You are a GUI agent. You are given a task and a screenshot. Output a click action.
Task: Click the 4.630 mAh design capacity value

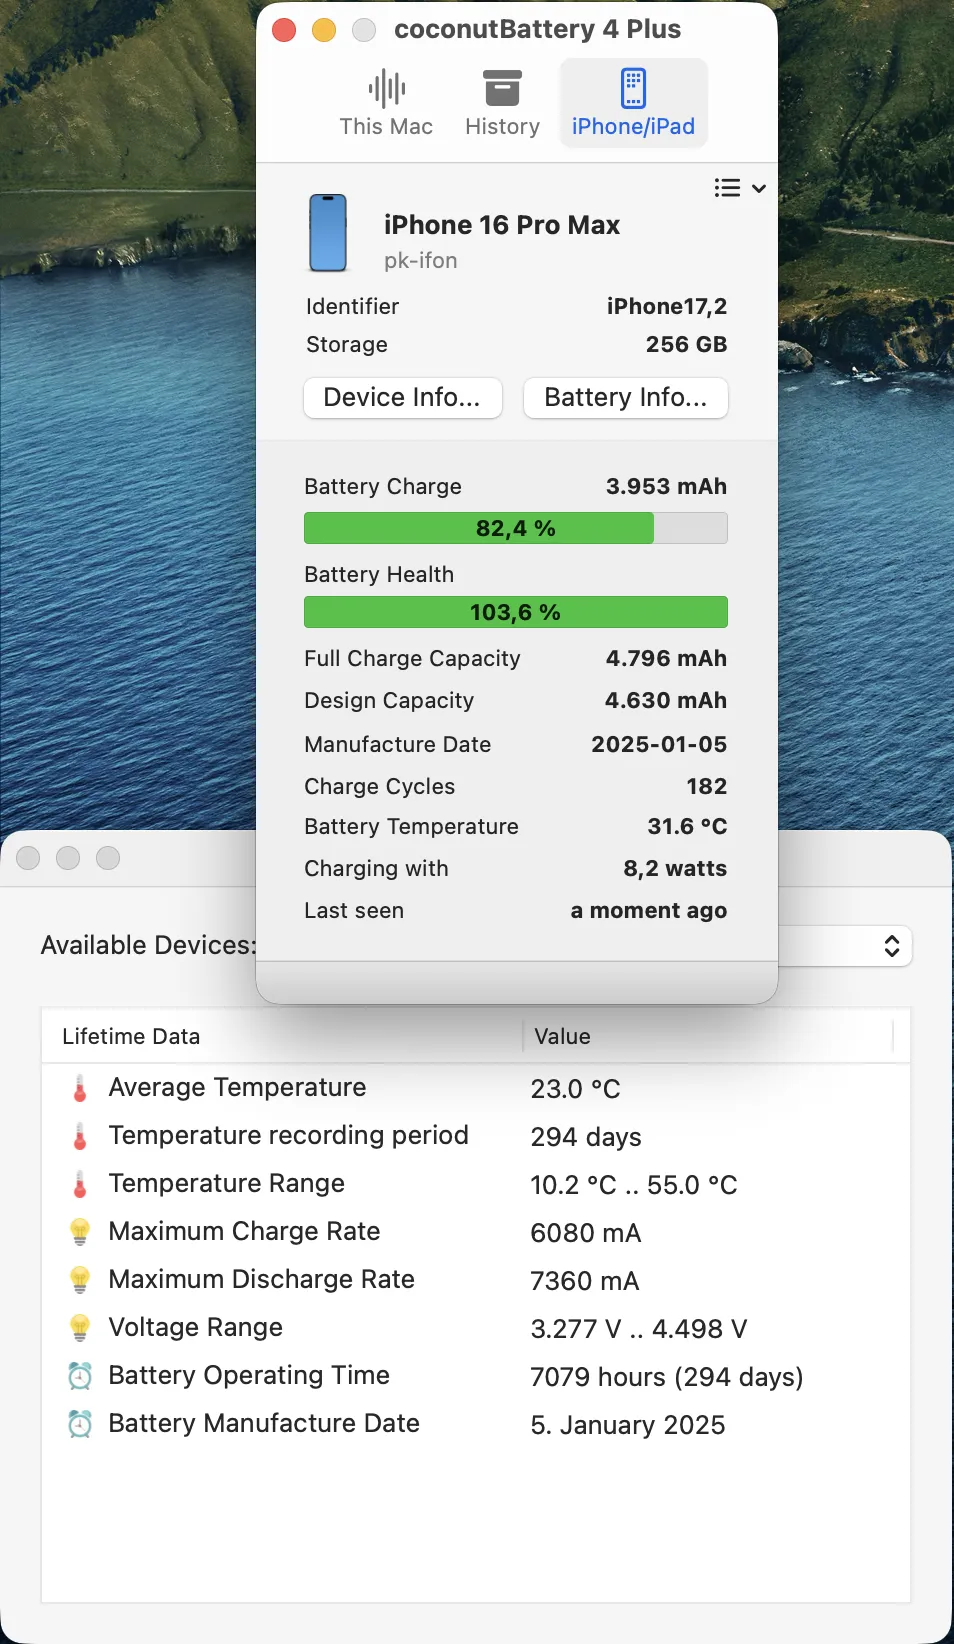(666, 700)
